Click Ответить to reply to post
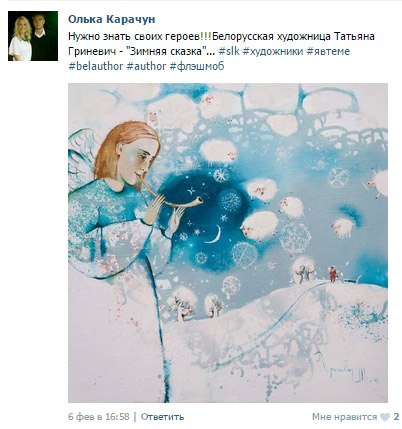 pyautogui.click(x=162, y=417)
